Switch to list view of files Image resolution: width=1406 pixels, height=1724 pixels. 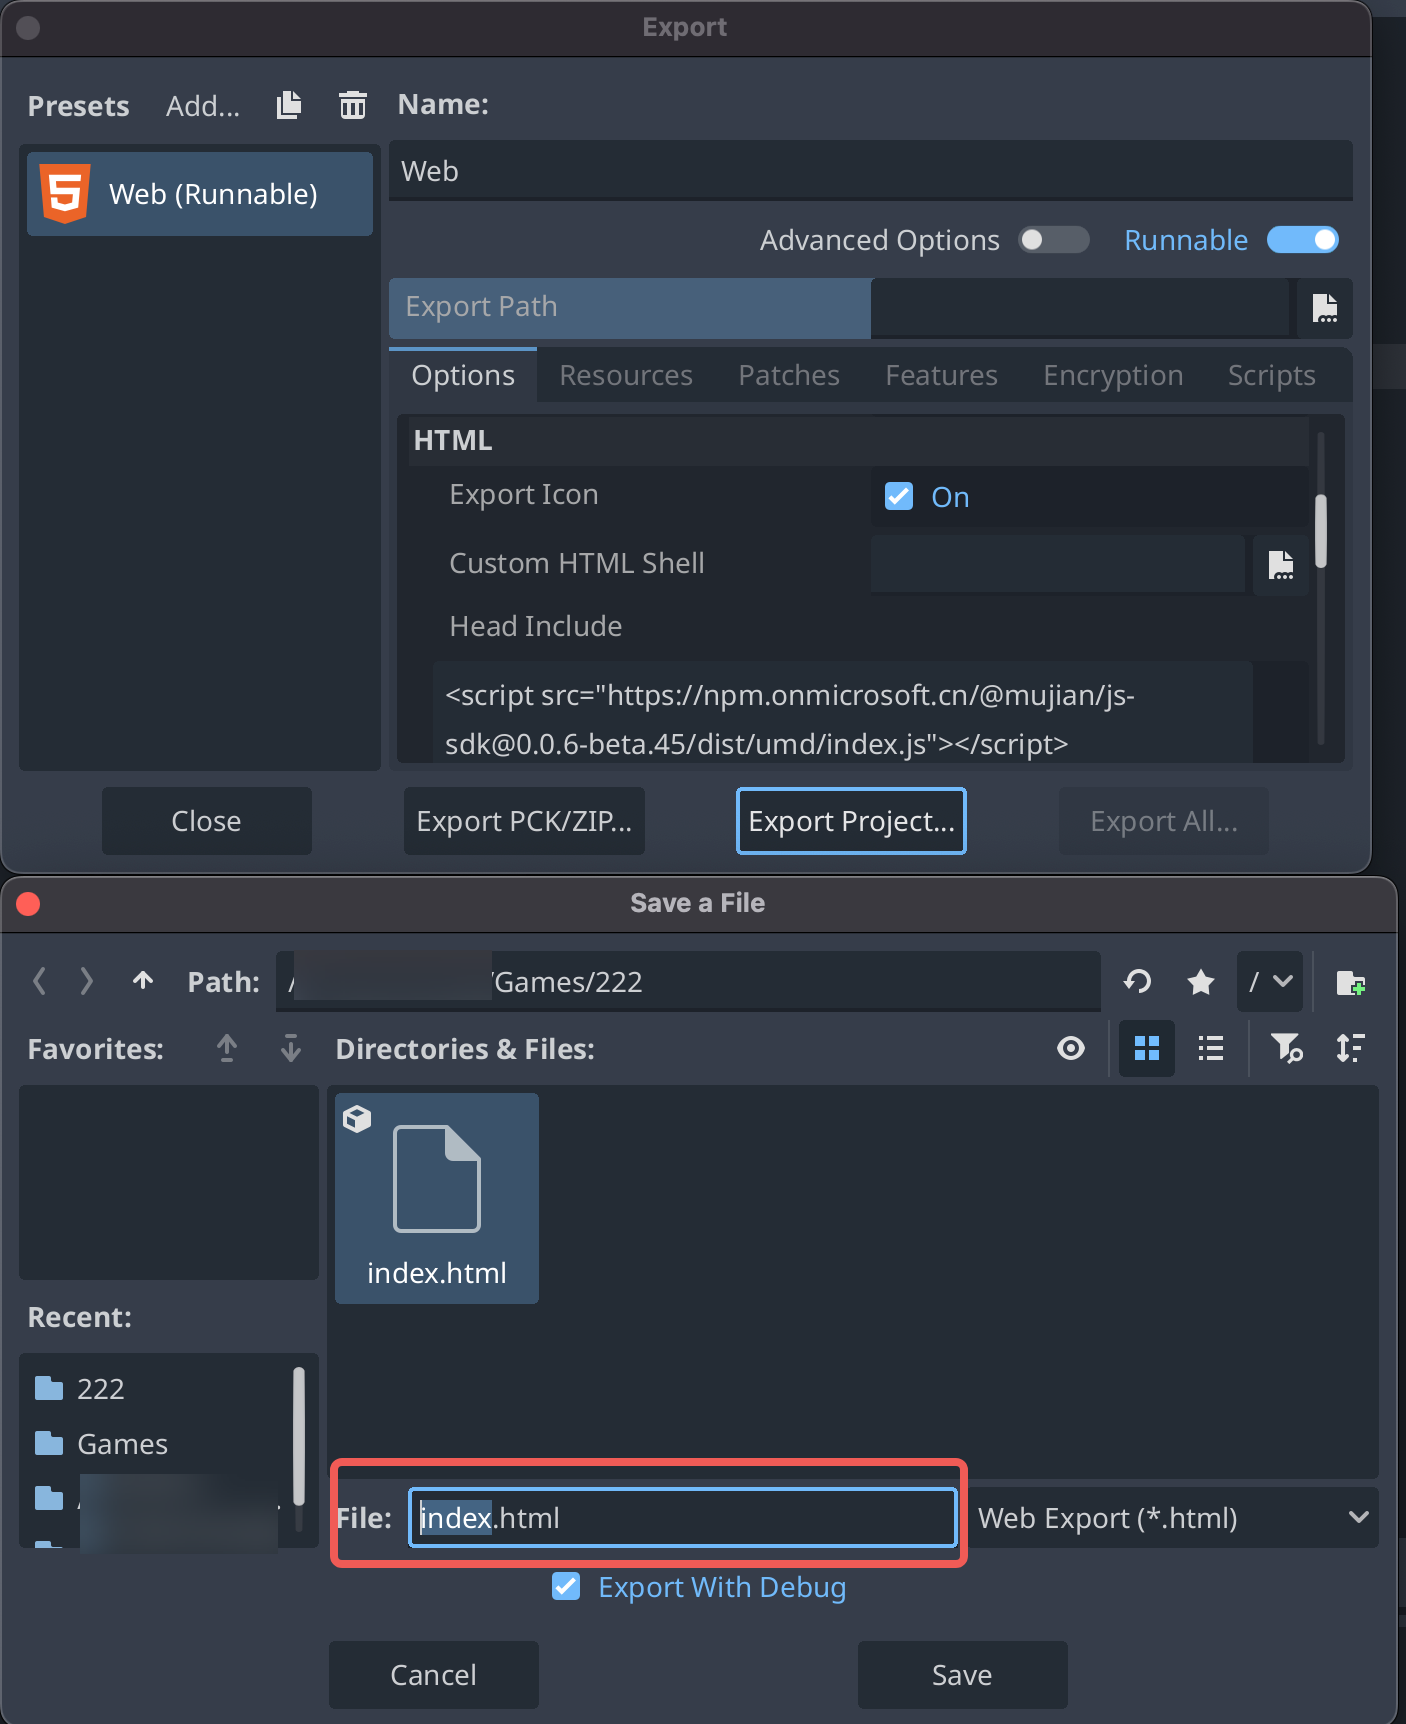pyautogui.click(x=1210, y=1048)
